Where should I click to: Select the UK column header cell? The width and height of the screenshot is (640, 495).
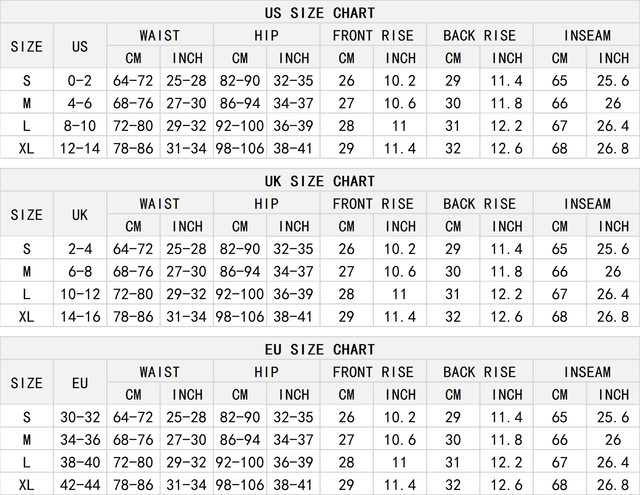pyautogui.click(x=80, y=215)
